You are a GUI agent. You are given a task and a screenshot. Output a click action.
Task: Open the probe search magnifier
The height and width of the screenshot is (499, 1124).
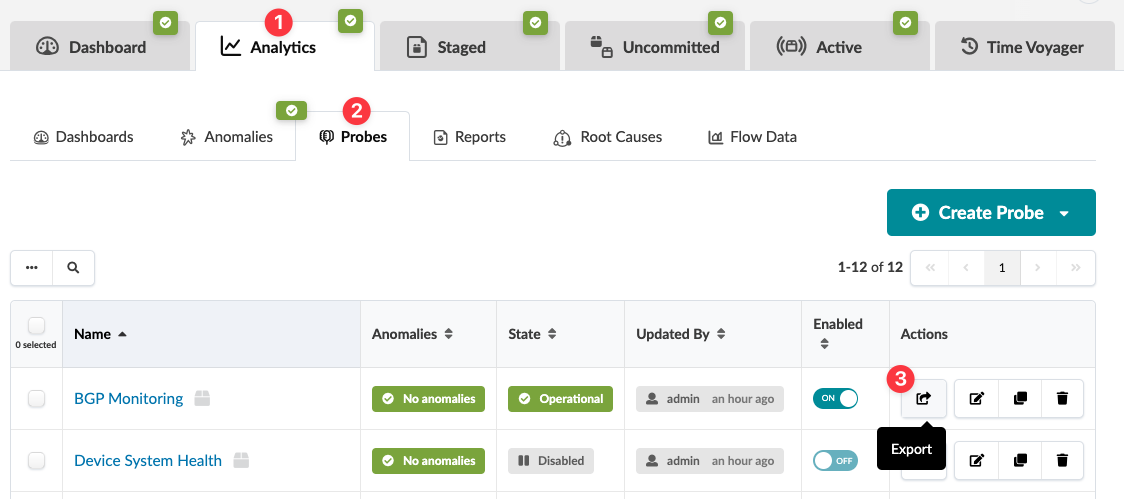point(73,268)
